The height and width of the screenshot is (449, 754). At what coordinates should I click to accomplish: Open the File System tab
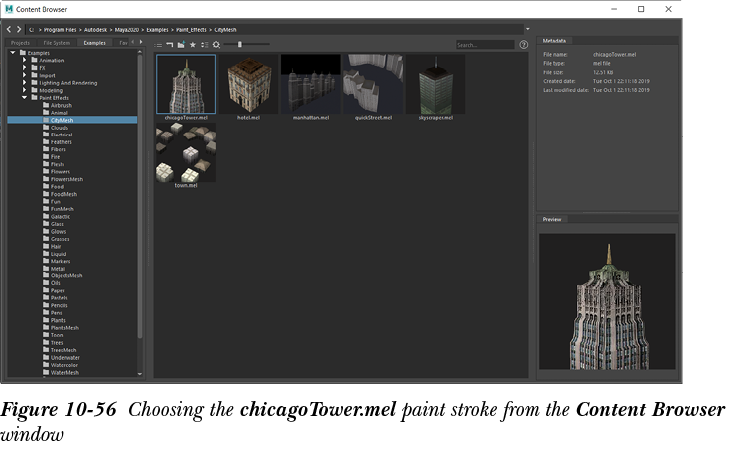coord(56,43)
